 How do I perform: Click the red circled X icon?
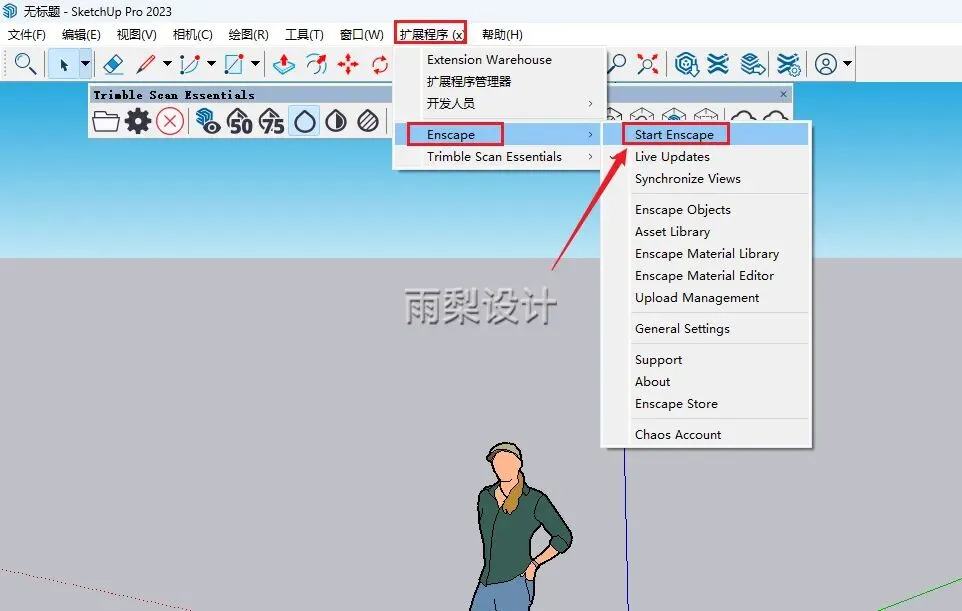click(170, 121)
